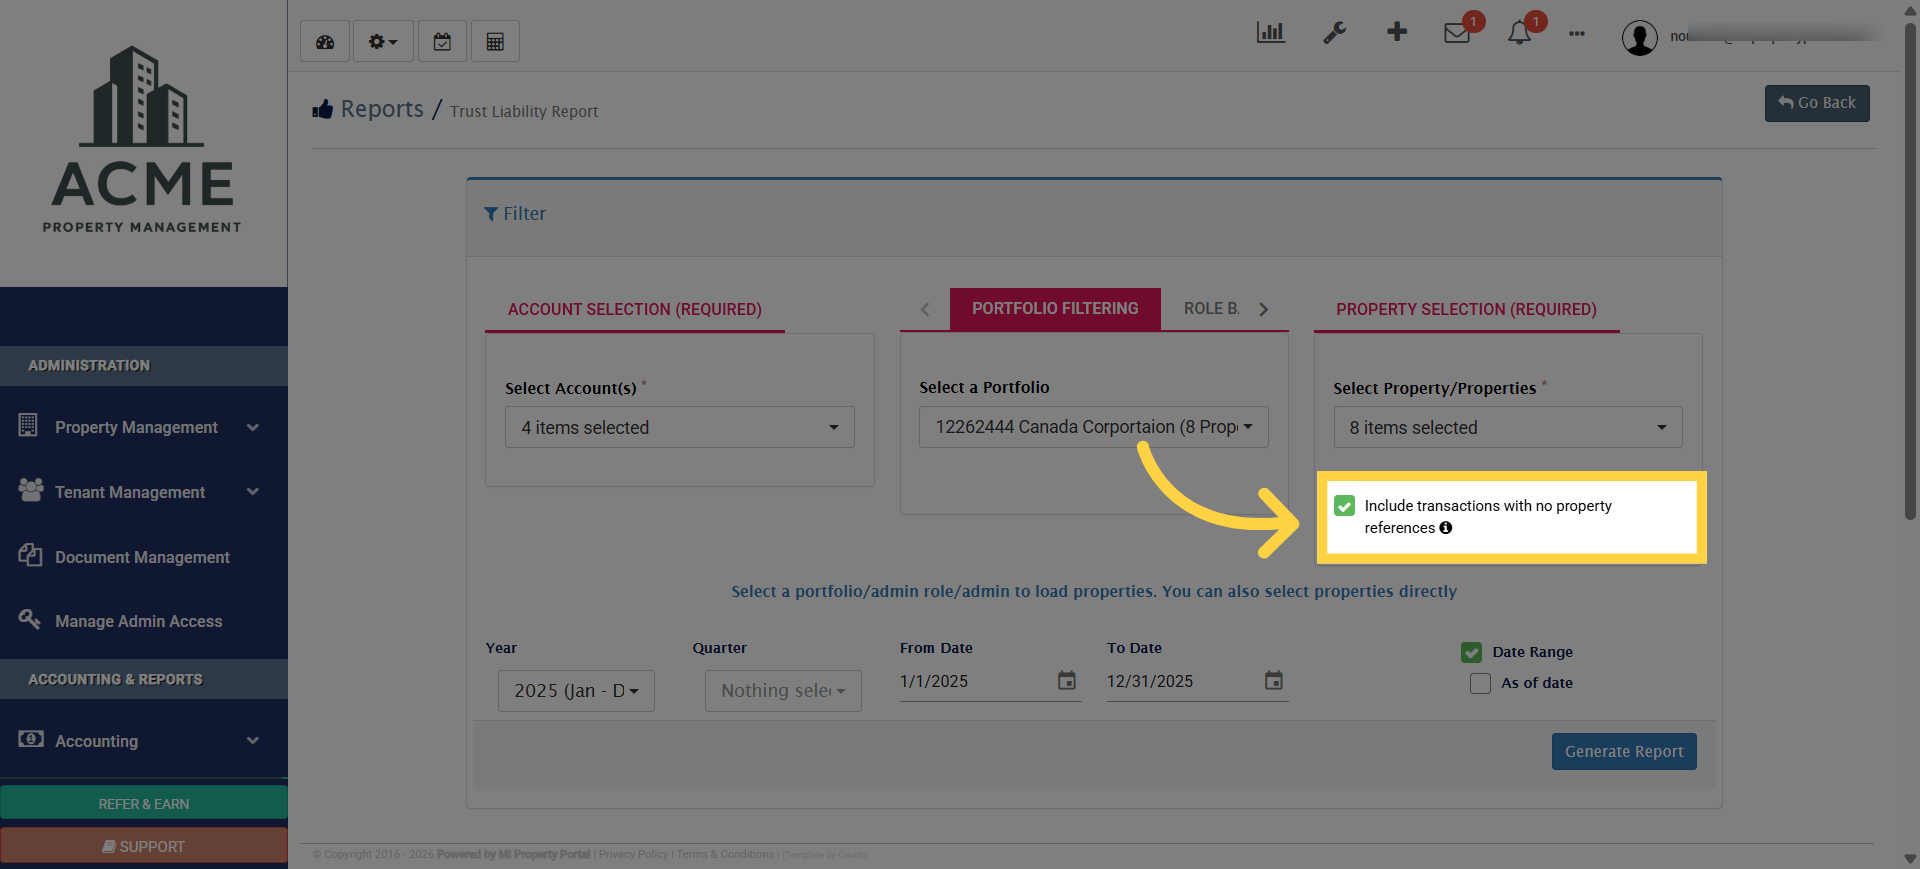
Task: Click the plus add-new icon
Action: (1397, 32)
